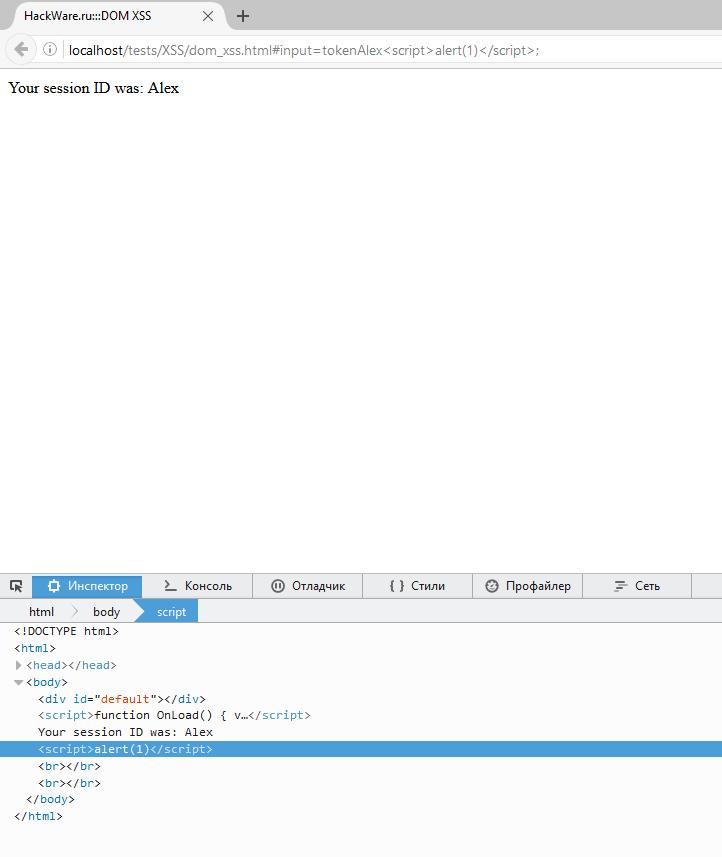Click the script breadcrumb item
This screenshot has height=857, width=722.
(x=171, y=611)
